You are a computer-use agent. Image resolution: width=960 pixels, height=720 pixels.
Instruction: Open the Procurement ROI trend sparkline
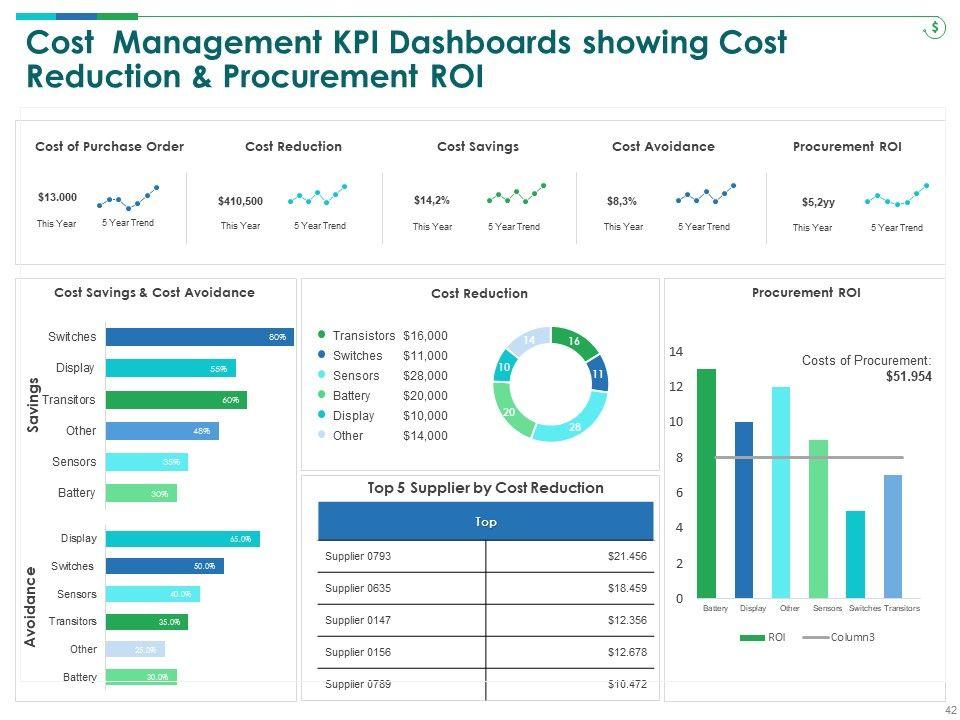pyautogui.click(x=896, y=196)
